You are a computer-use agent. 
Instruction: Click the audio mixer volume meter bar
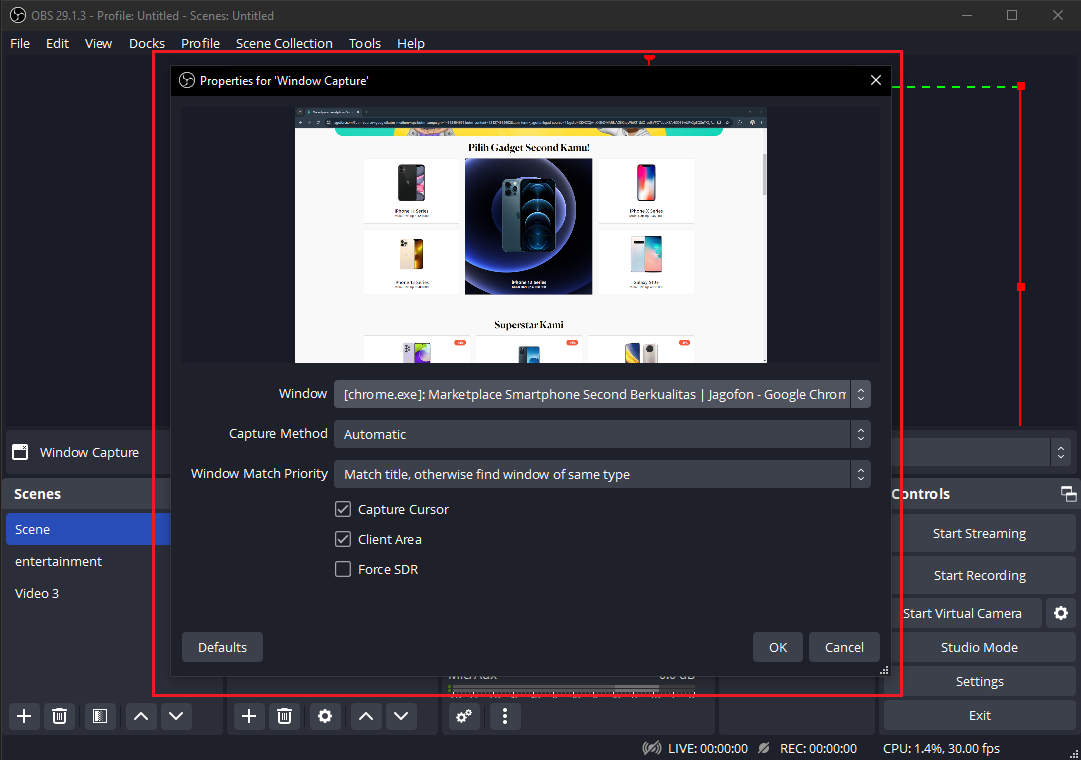pos(572,688)
